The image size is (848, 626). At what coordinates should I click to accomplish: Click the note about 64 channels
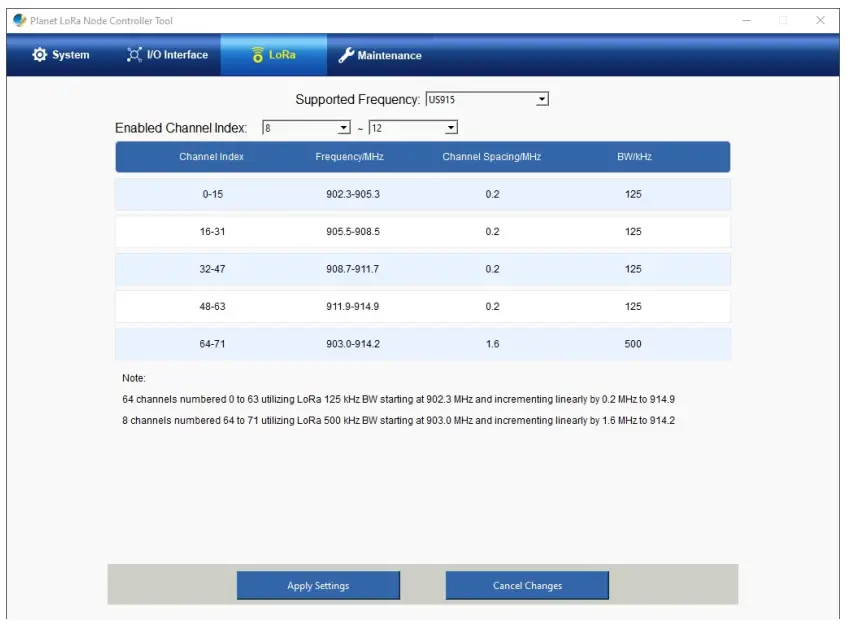click(x=399, y=399)
